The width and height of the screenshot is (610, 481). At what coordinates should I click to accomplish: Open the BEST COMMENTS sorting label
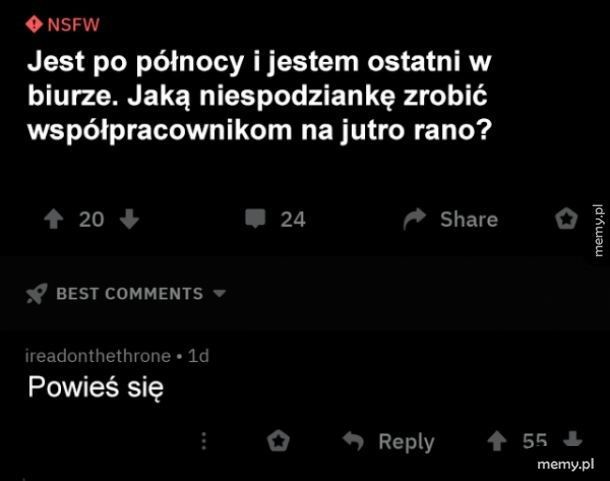click(x=130, y=293)
